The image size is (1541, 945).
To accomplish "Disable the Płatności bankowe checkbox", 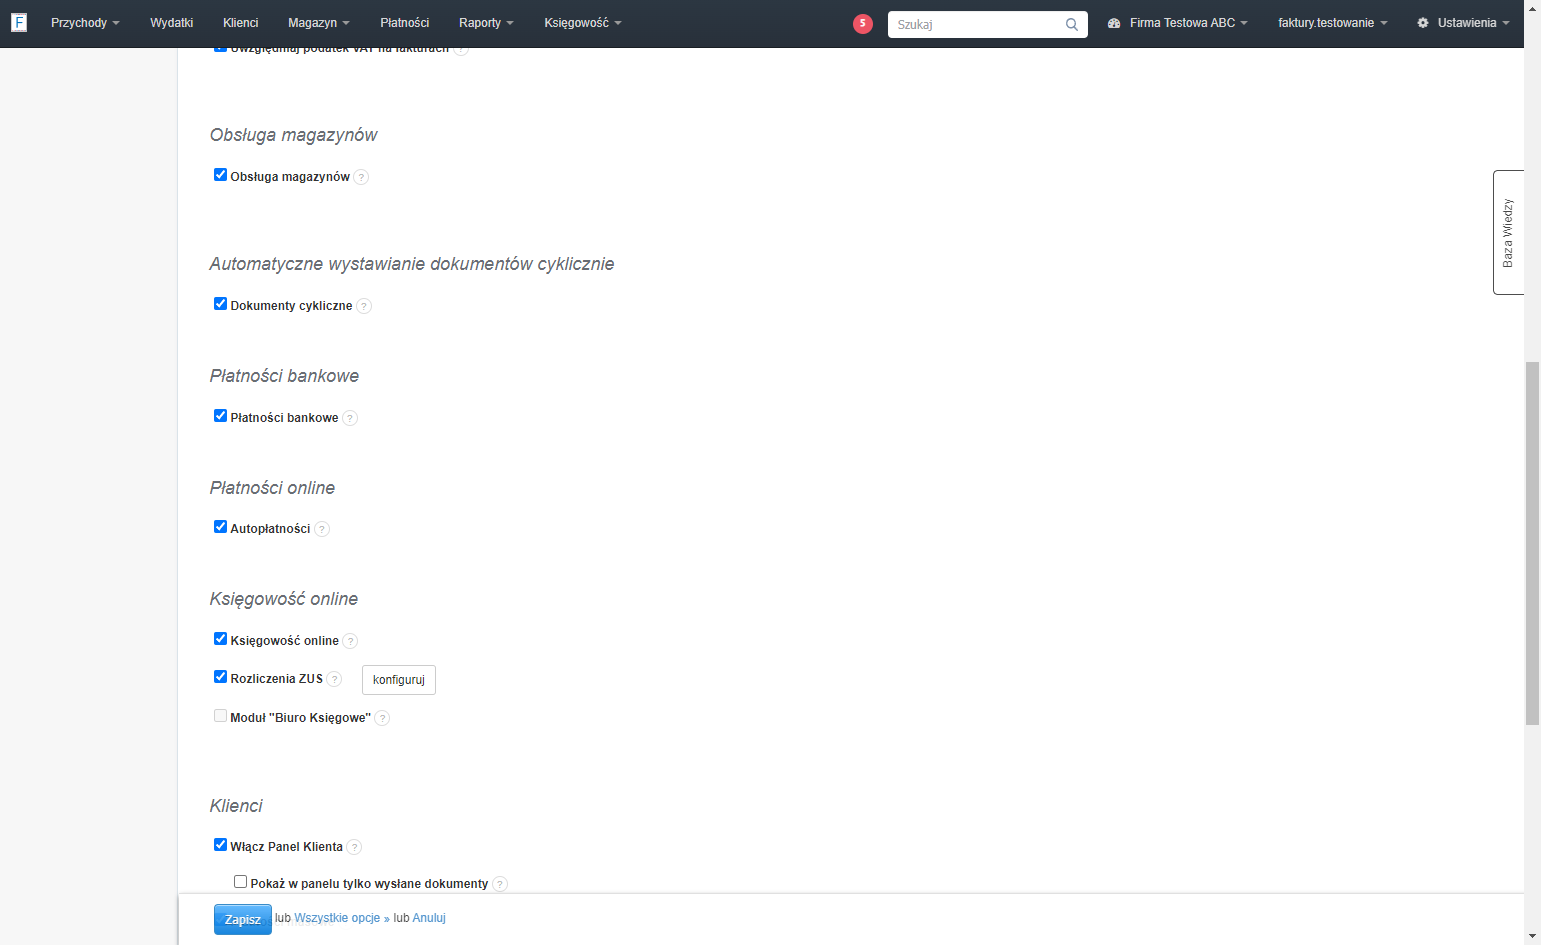I will (220, 416).
